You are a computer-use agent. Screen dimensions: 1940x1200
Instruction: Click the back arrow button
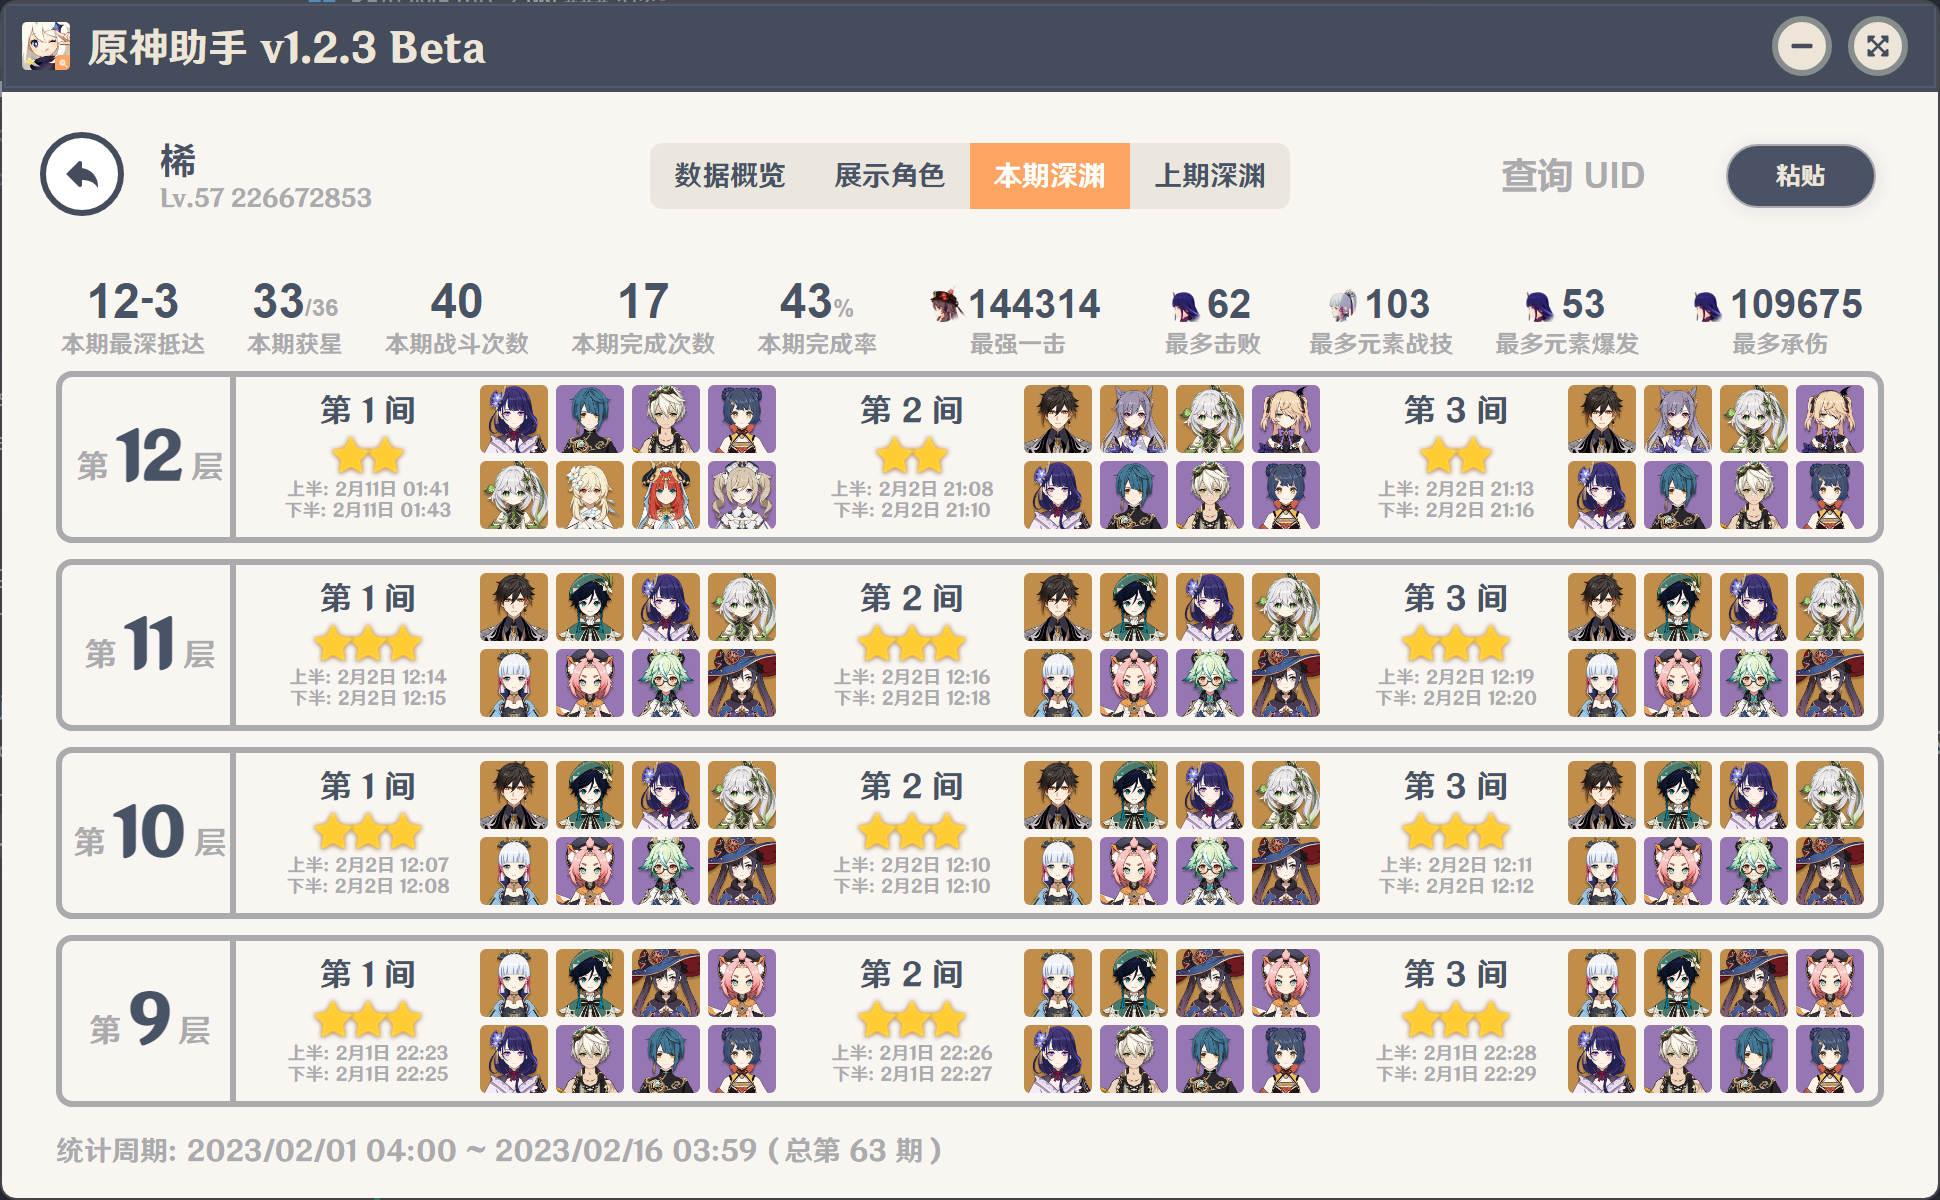tap(82, 175)
